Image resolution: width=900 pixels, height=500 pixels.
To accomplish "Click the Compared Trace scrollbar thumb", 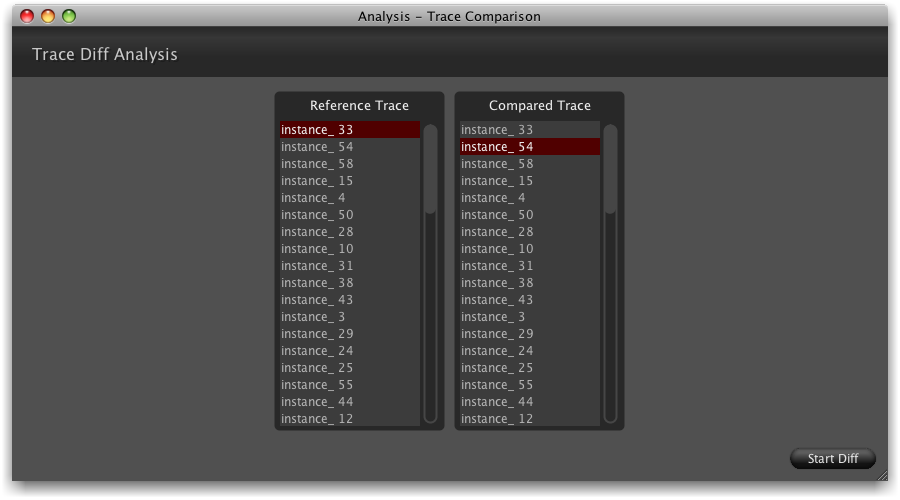I will [610, 168].
